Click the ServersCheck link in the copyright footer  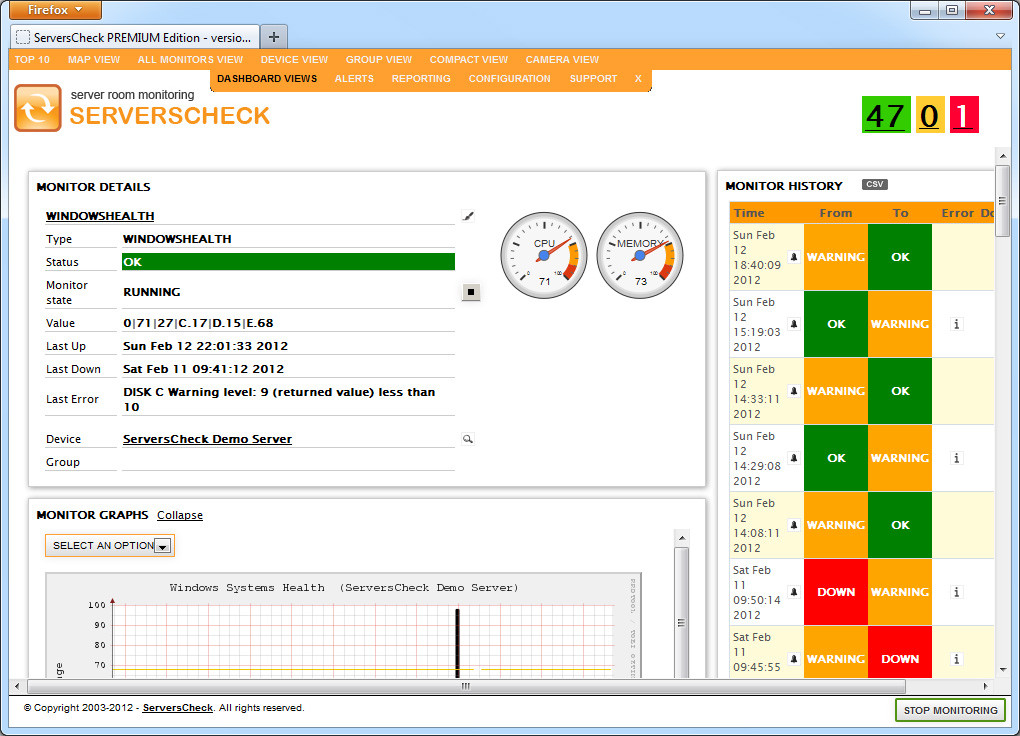(178, 708)
